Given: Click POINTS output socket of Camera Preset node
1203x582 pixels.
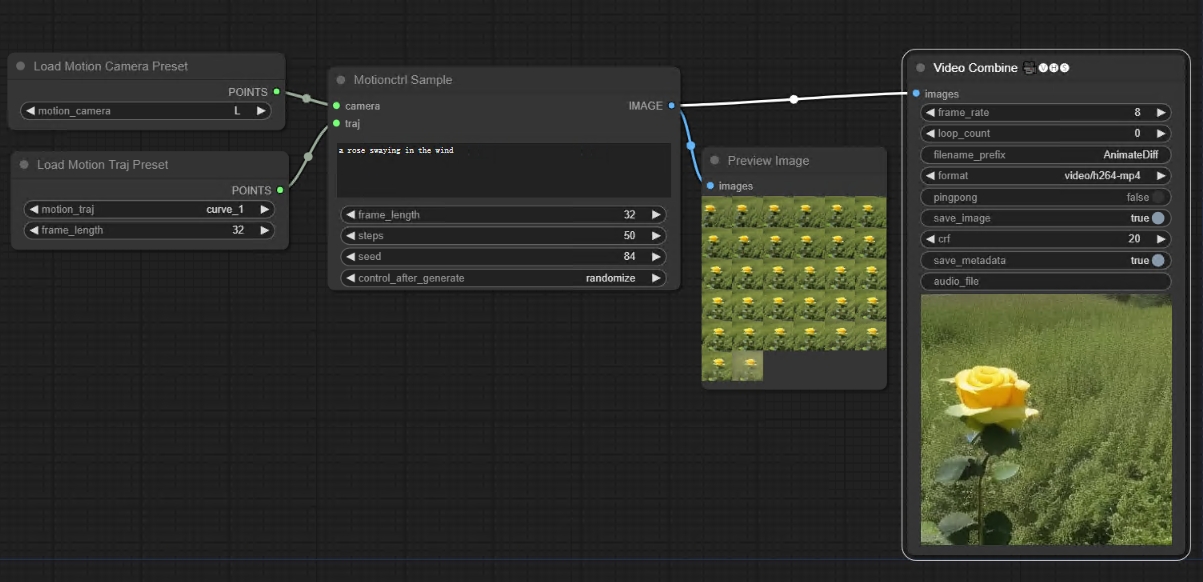Looking at the screenshot, I should coord(277,92).
